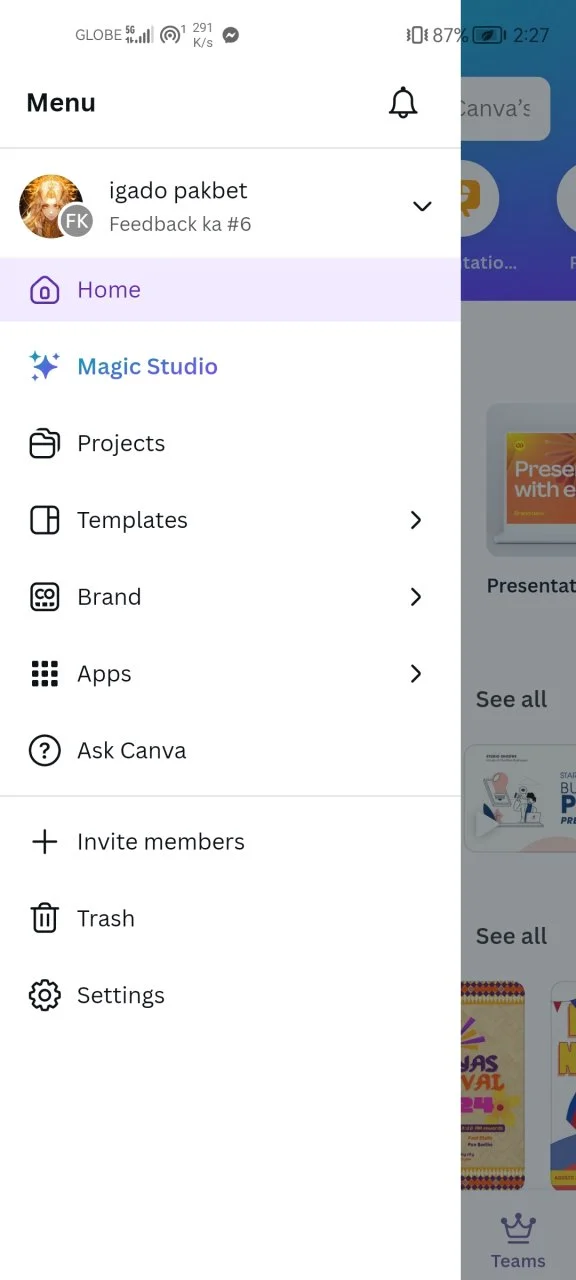
Task: Tap the Messenger icon in status bar
Action: tap(231, 35)
